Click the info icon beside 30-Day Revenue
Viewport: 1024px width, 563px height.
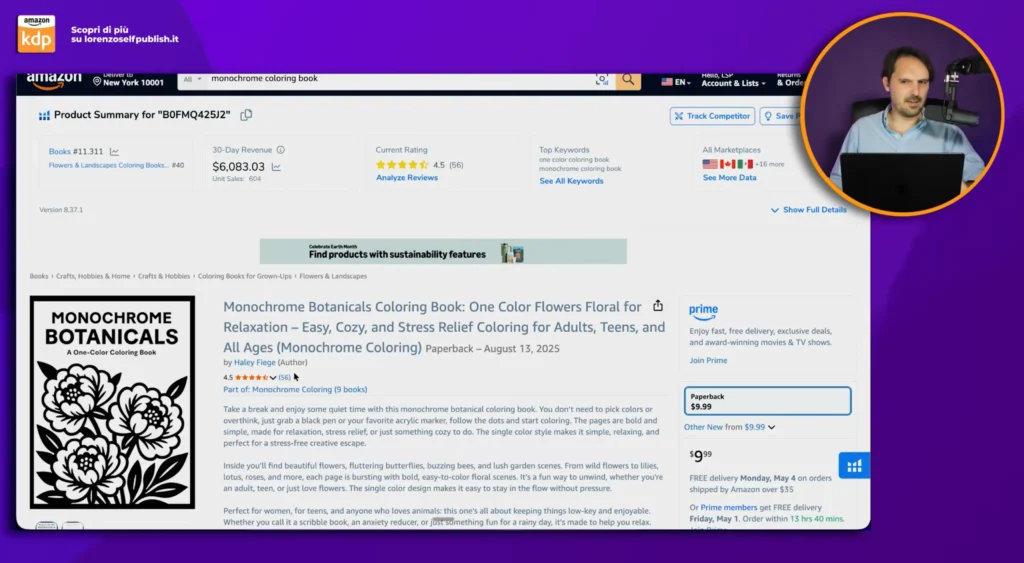[x=281, y=150]
